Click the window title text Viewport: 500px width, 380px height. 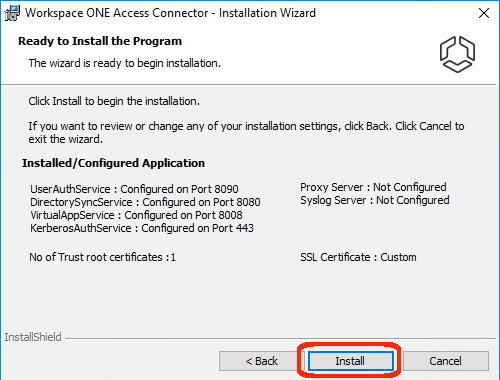[x=170, y=13]
